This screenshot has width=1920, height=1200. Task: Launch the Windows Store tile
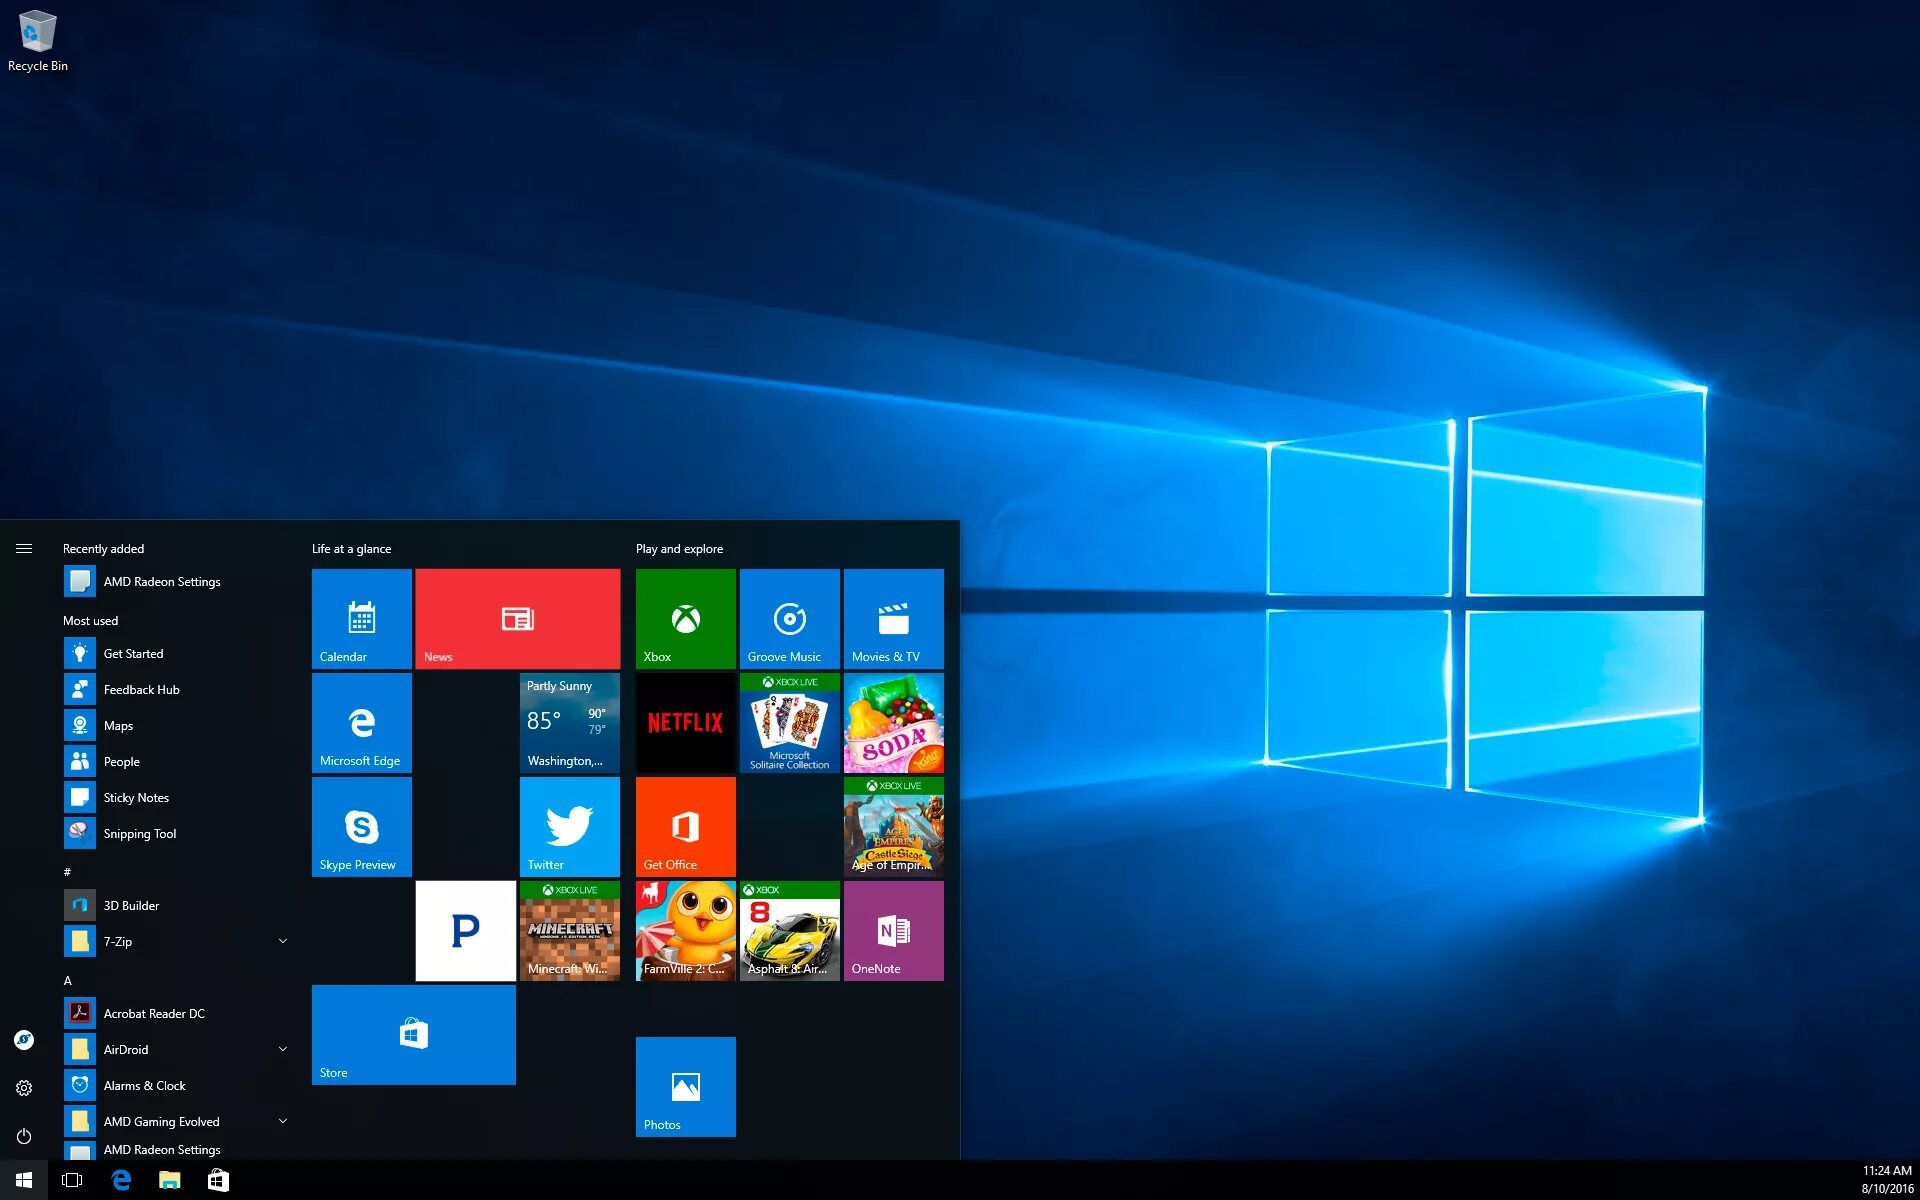click(412, 1034)
